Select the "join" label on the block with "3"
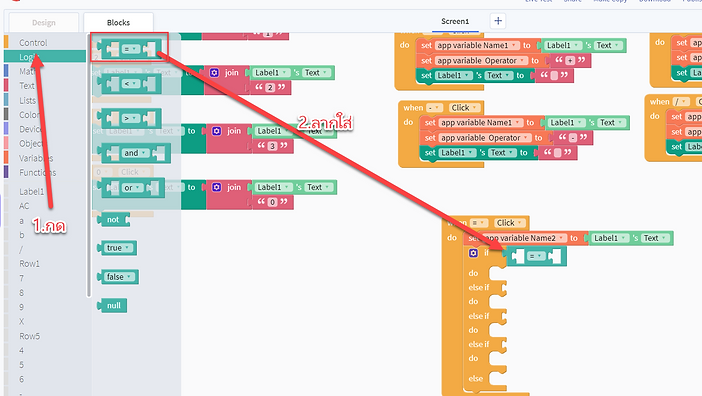702x396 pixels. (234, 131)
